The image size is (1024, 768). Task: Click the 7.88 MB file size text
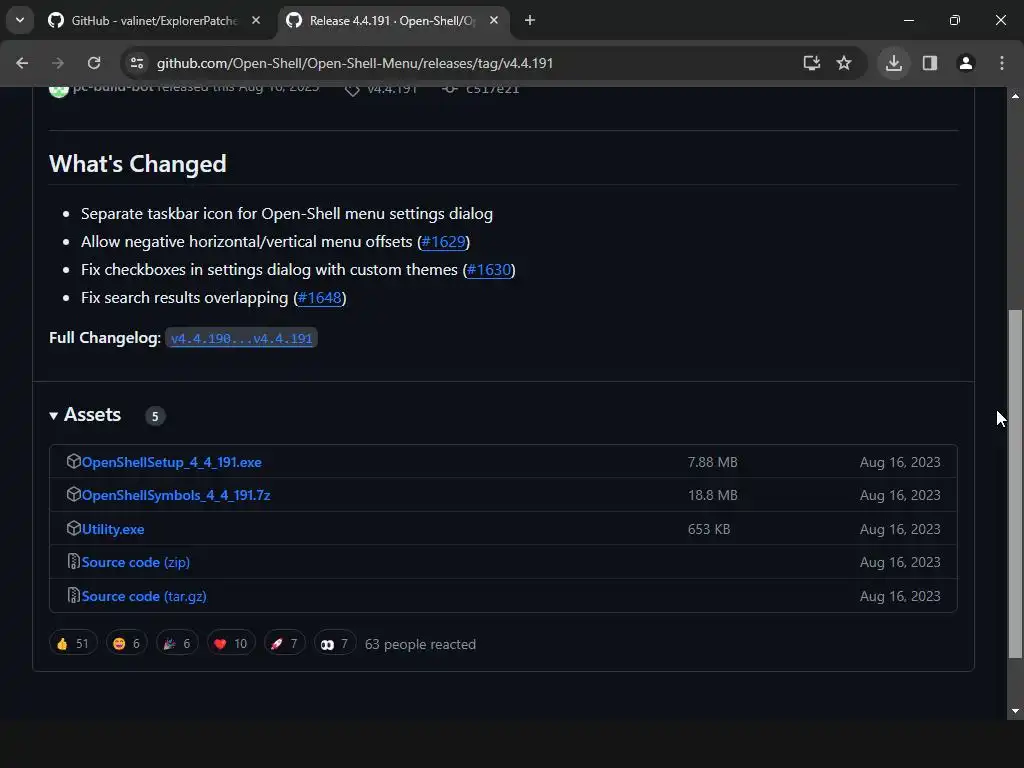[x=712, y=462]
